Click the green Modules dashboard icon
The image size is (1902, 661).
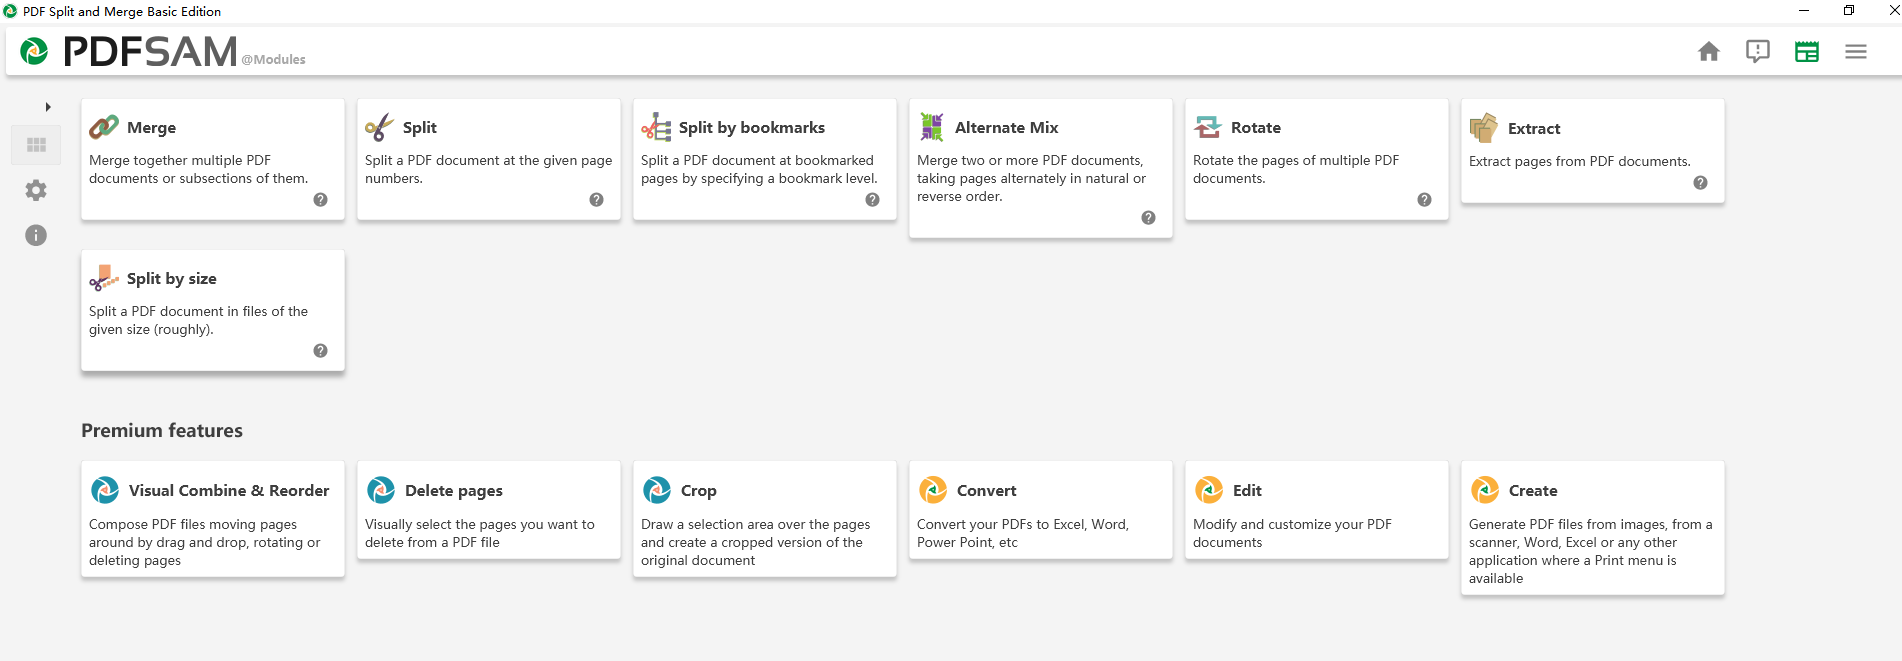click(x=1807, y=52)
